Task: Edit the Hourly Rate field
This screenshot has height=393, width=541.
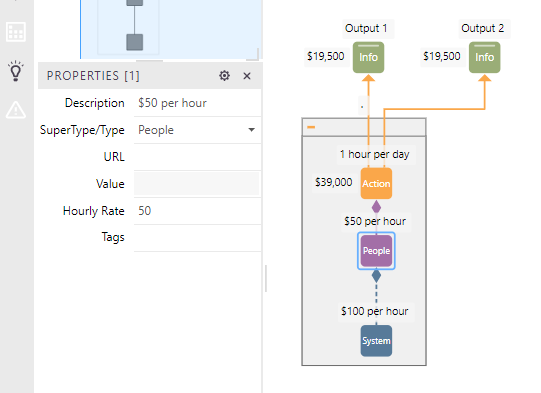Action: tap(197, 211)
